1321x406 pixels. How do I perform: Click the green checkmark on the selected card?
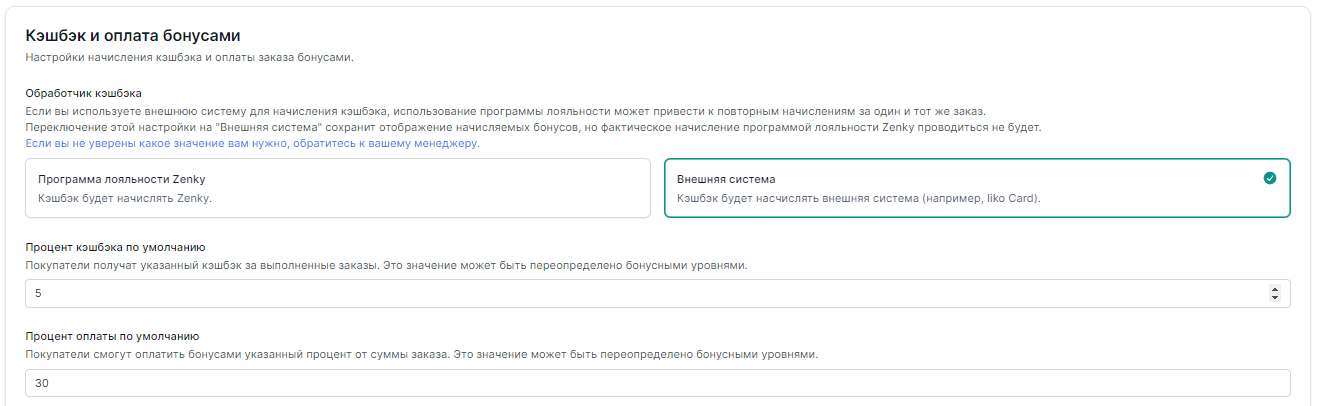[1269, 178]
